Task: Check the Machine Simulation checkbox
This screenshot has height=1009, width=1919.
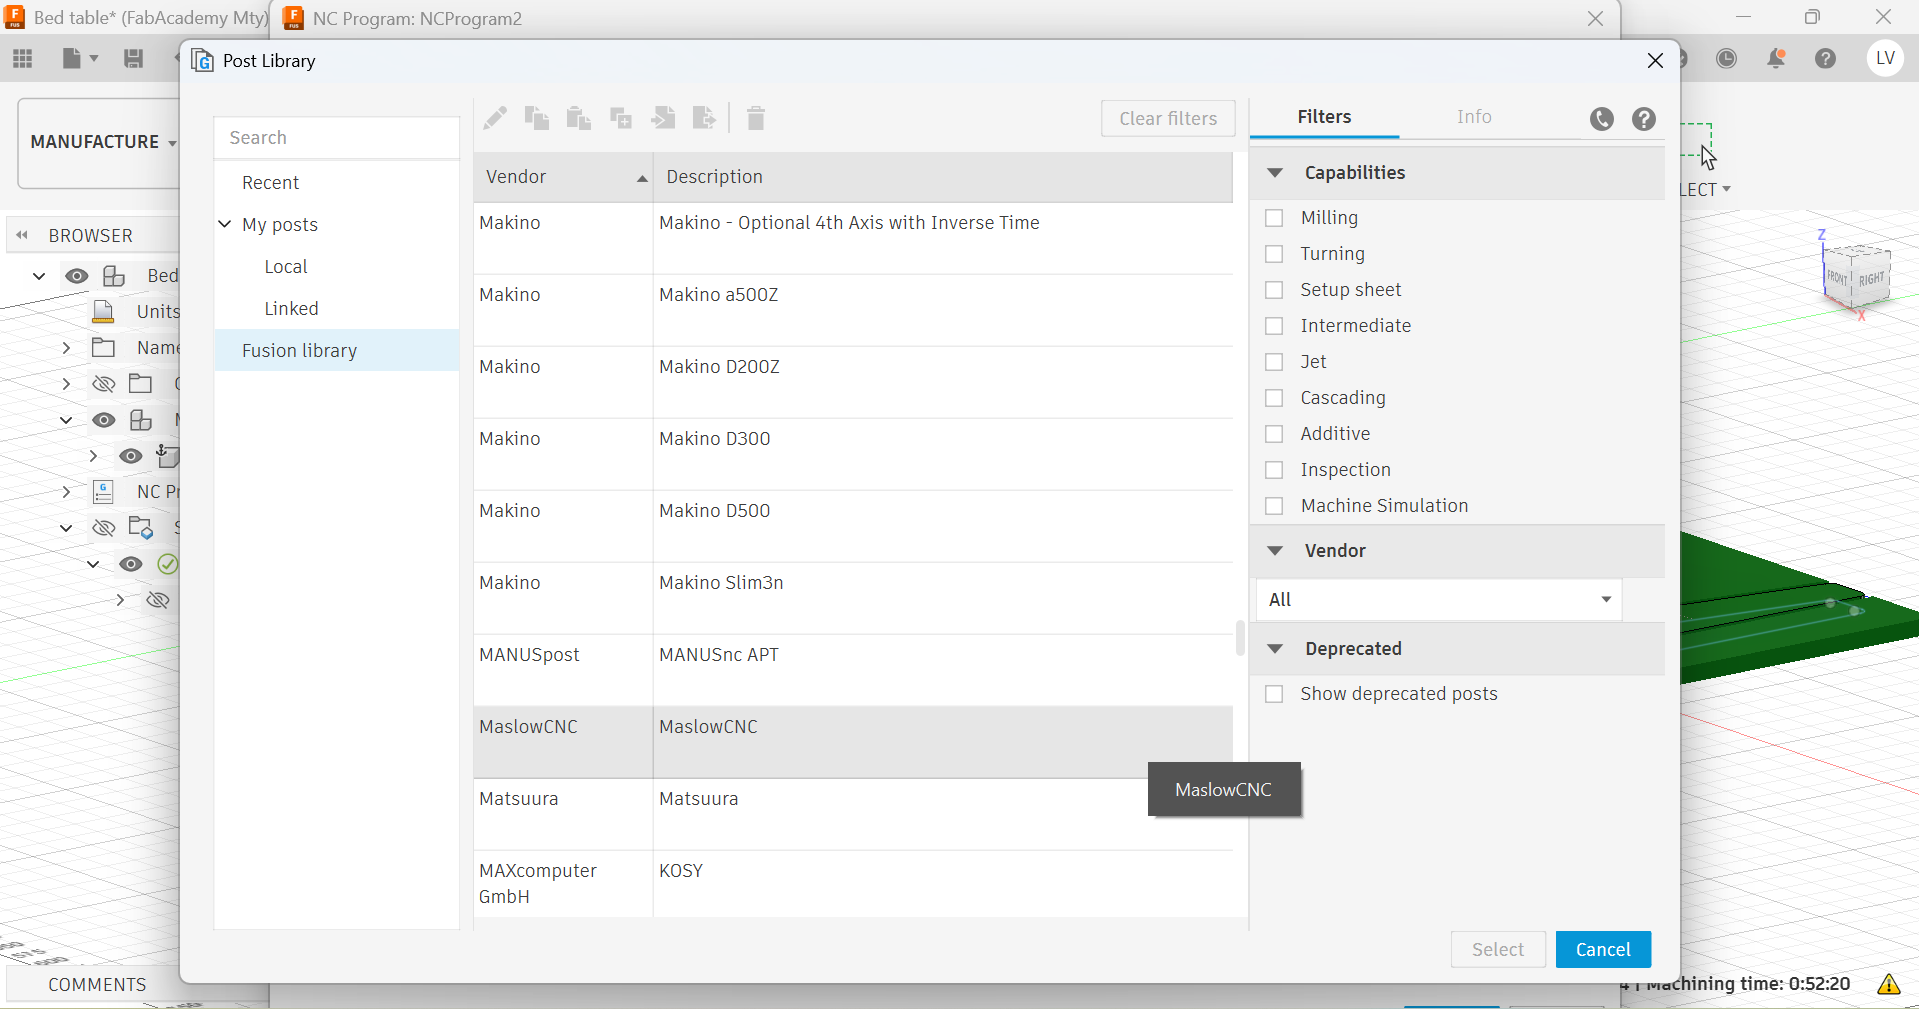Action: tap(1274, 506)
